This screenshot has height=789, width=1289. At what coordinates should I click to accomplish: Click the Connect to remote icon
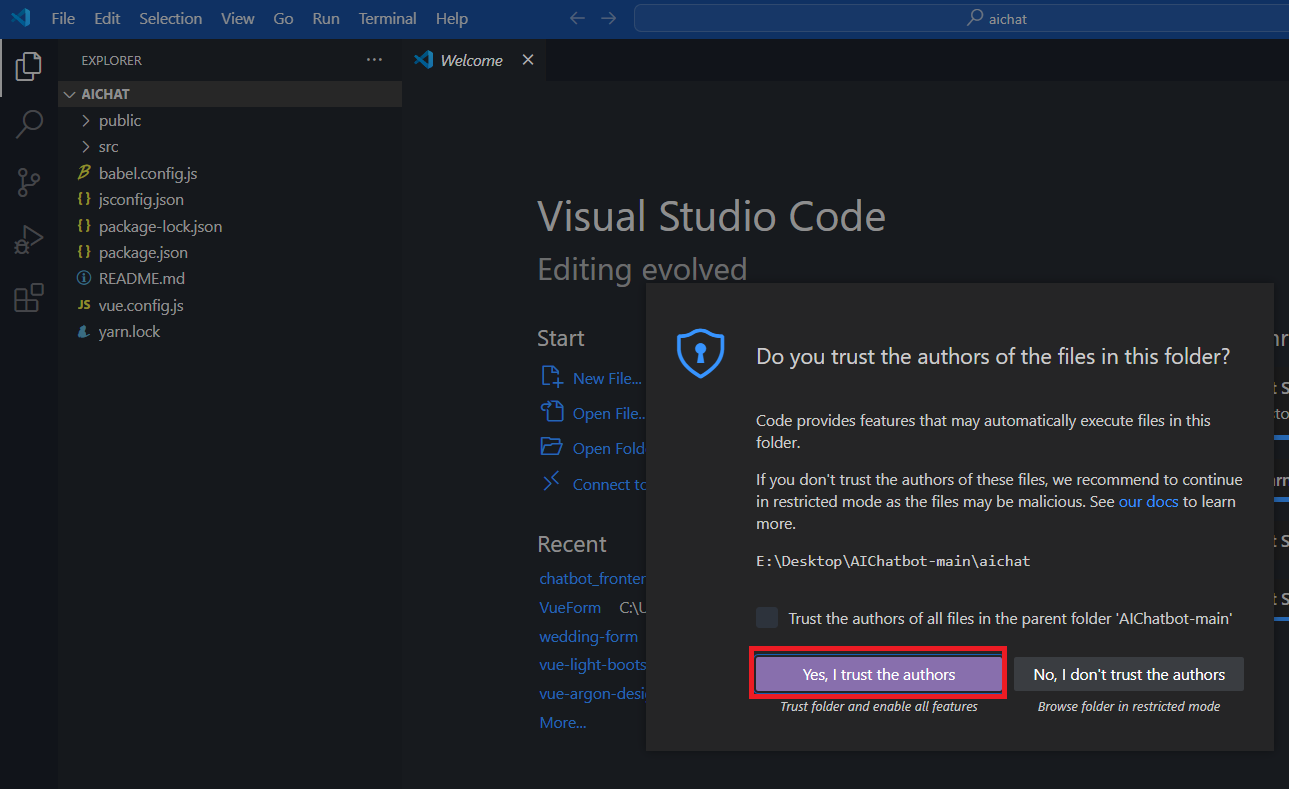[552, 483]
